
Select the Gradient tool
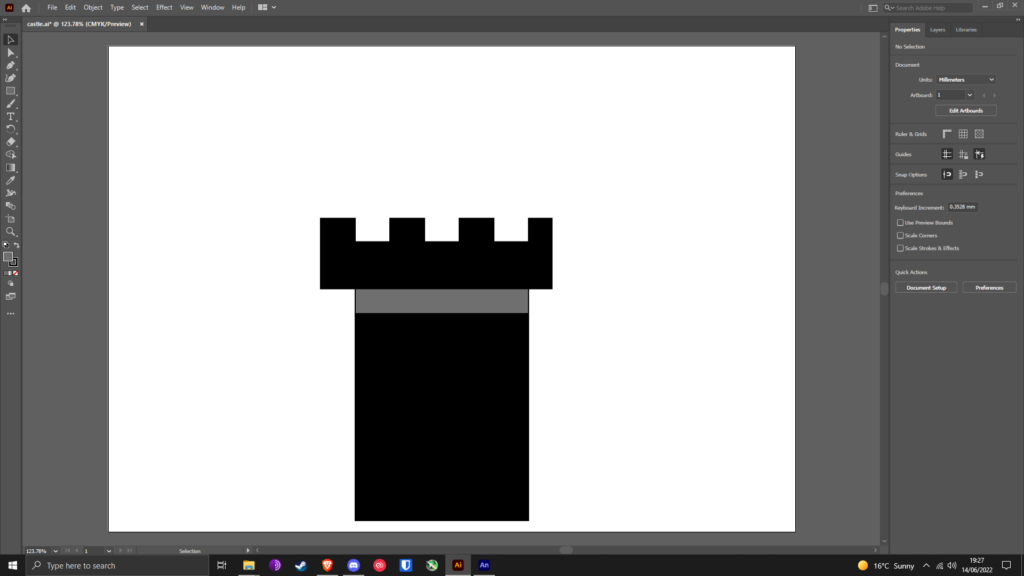click(10, 168)
